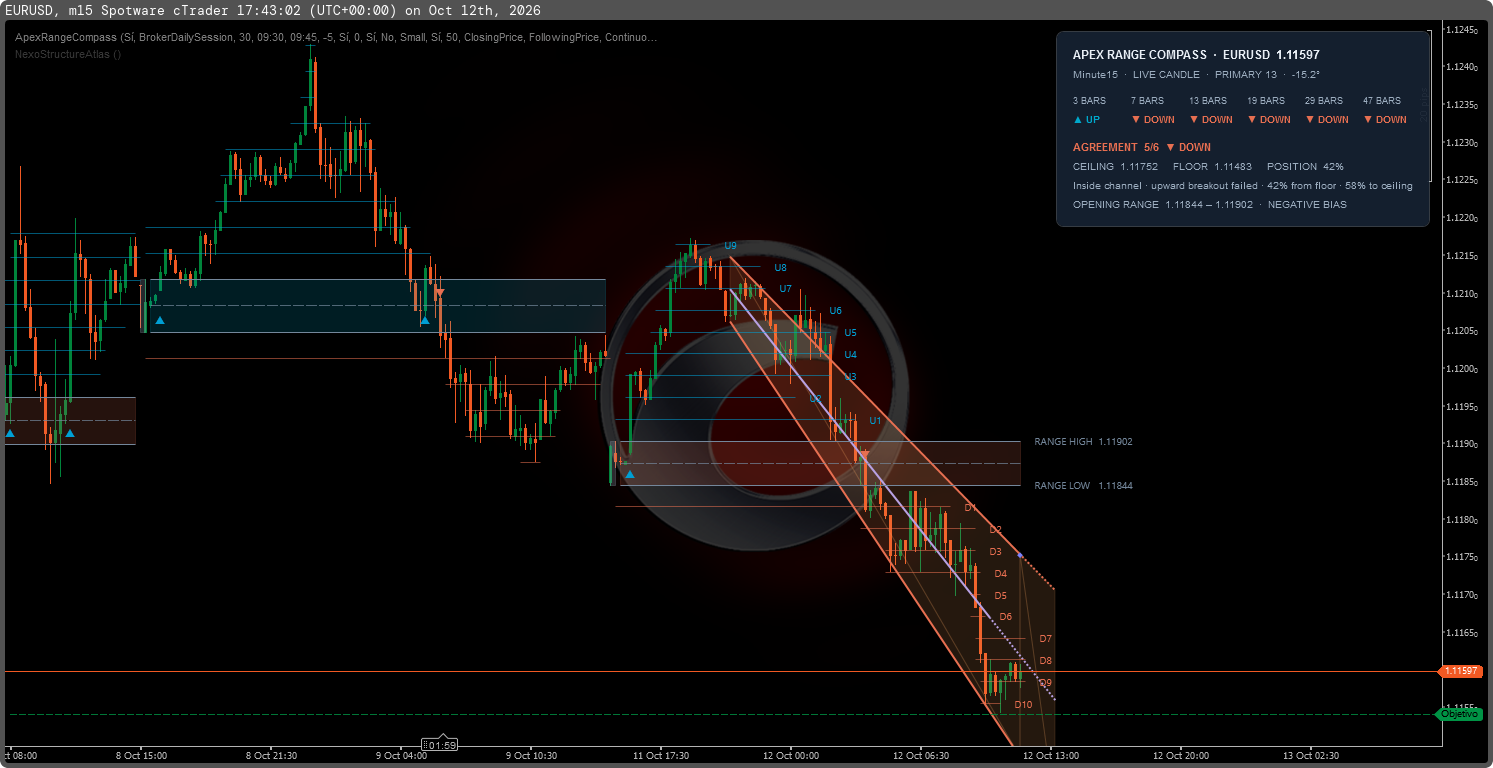Select the NexoStructureAtlas indicator label

tap(68, 54)
